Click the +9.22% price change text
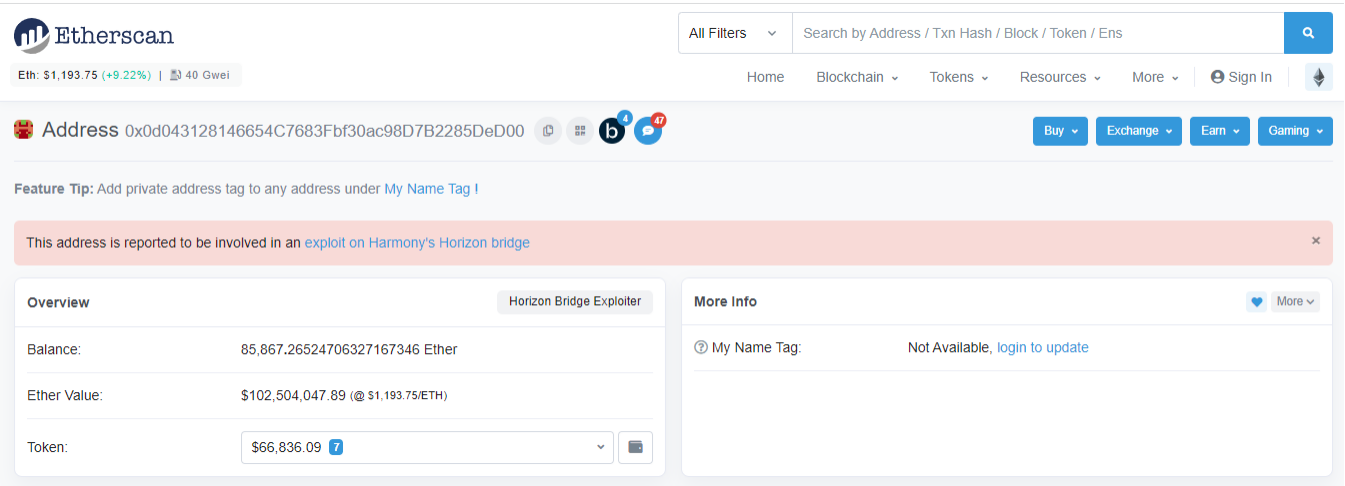Image resolution: width=1345 pixels, height=486 pixels. [x=126, y=75]
